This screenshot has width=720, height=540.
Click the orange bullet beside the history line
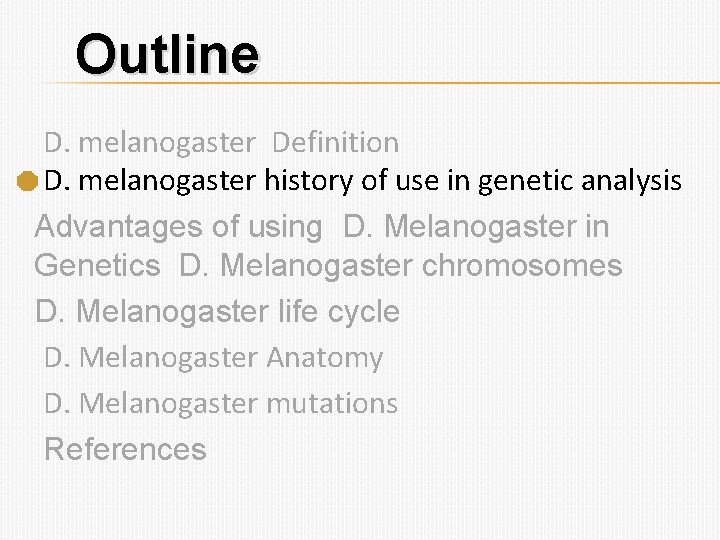coord(28,182)
